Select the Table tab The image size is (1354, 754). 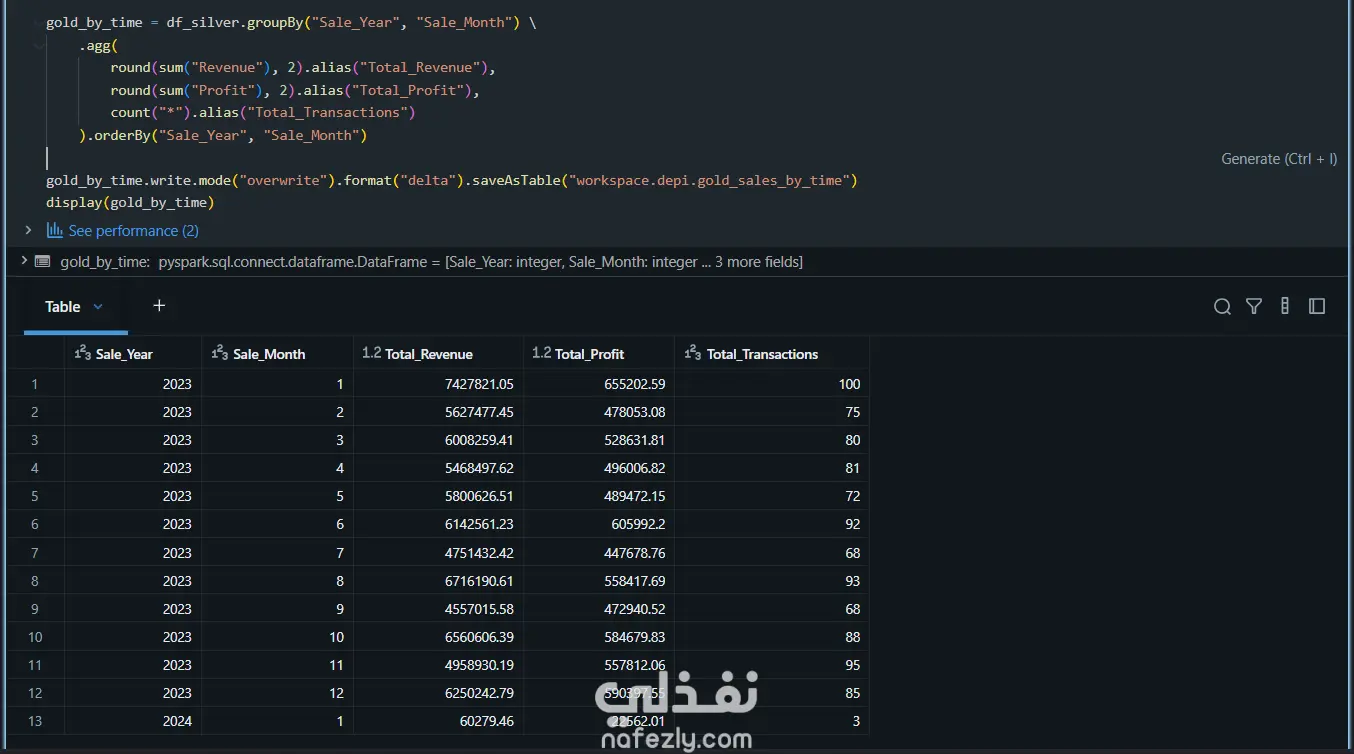pos(63,307)
